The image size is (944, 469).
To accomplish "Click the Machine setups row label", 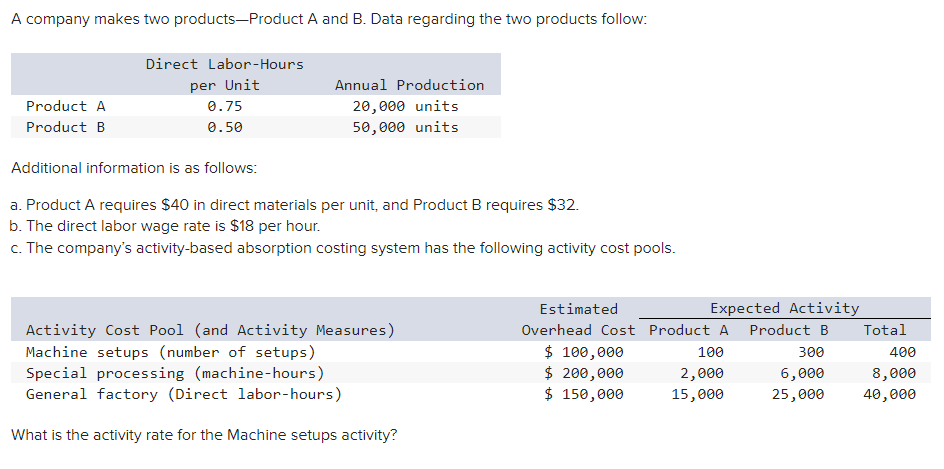I will coord(170,352).
